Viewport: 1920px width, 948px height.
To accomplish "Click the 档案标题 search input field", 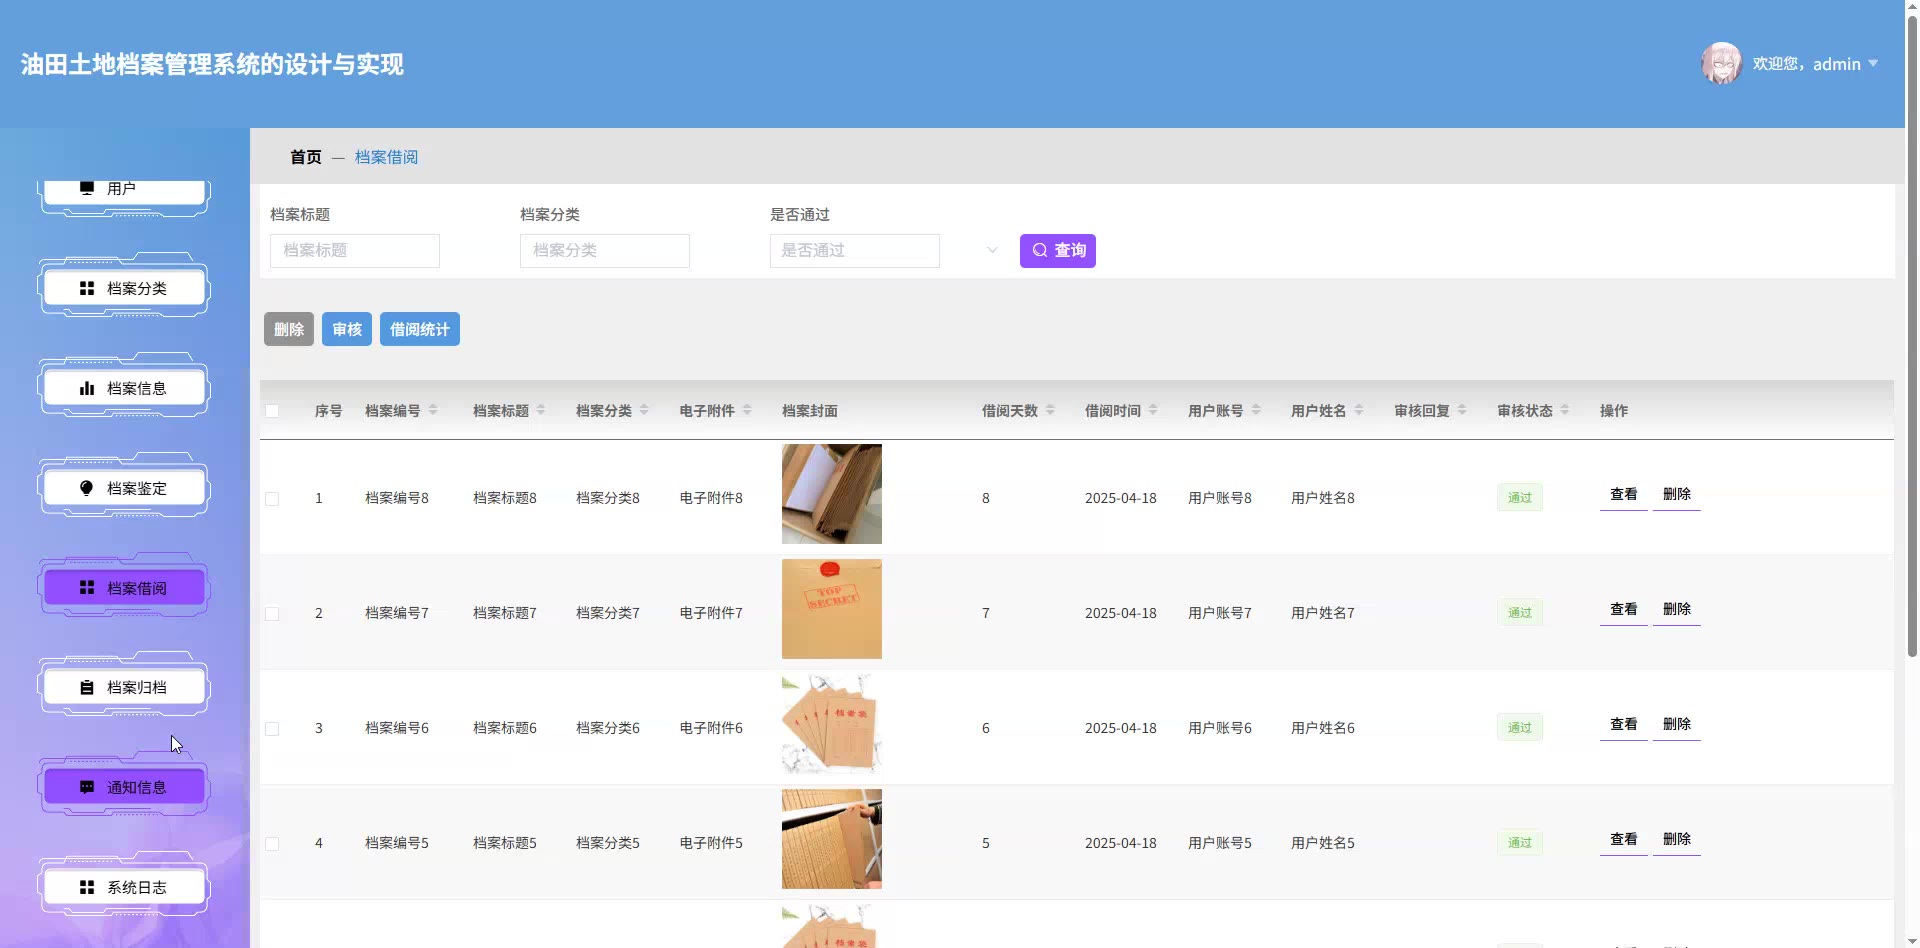I will [355, 251].
